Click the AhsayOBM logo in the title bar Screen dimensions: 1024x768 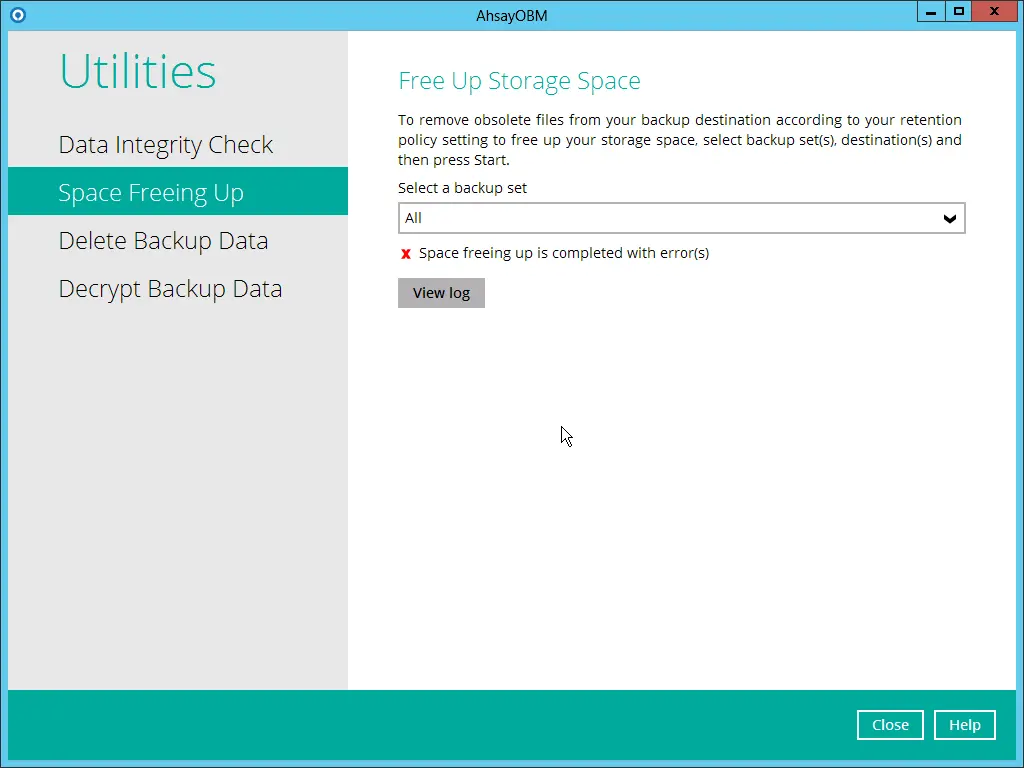pos(16,14)
